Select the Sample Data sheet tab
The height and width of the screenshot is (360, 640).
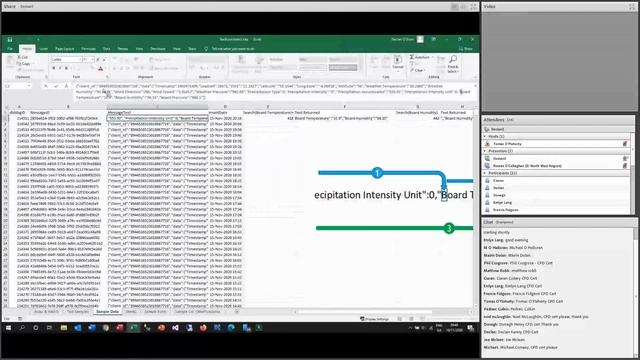click(108, 311)
